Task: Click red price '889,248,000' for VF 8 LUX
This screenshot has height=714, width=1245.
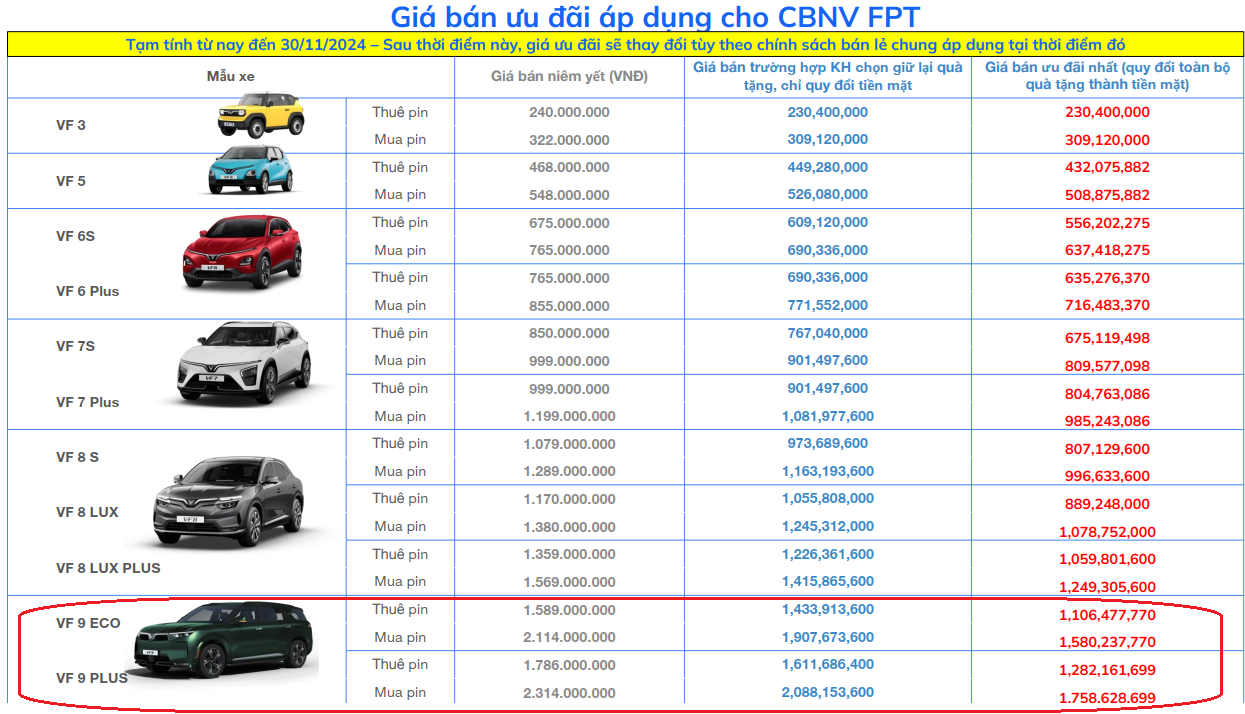Action: [x=1106, y=505]
